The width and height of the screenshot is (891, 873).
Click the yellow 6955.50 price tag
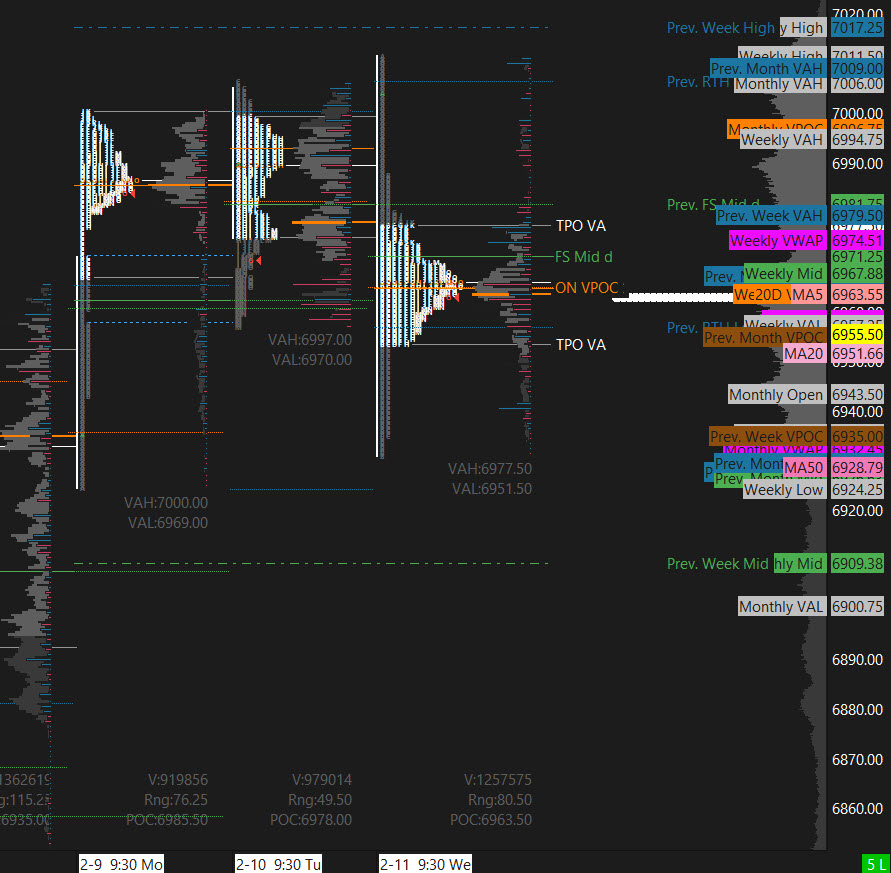point(858,335)
